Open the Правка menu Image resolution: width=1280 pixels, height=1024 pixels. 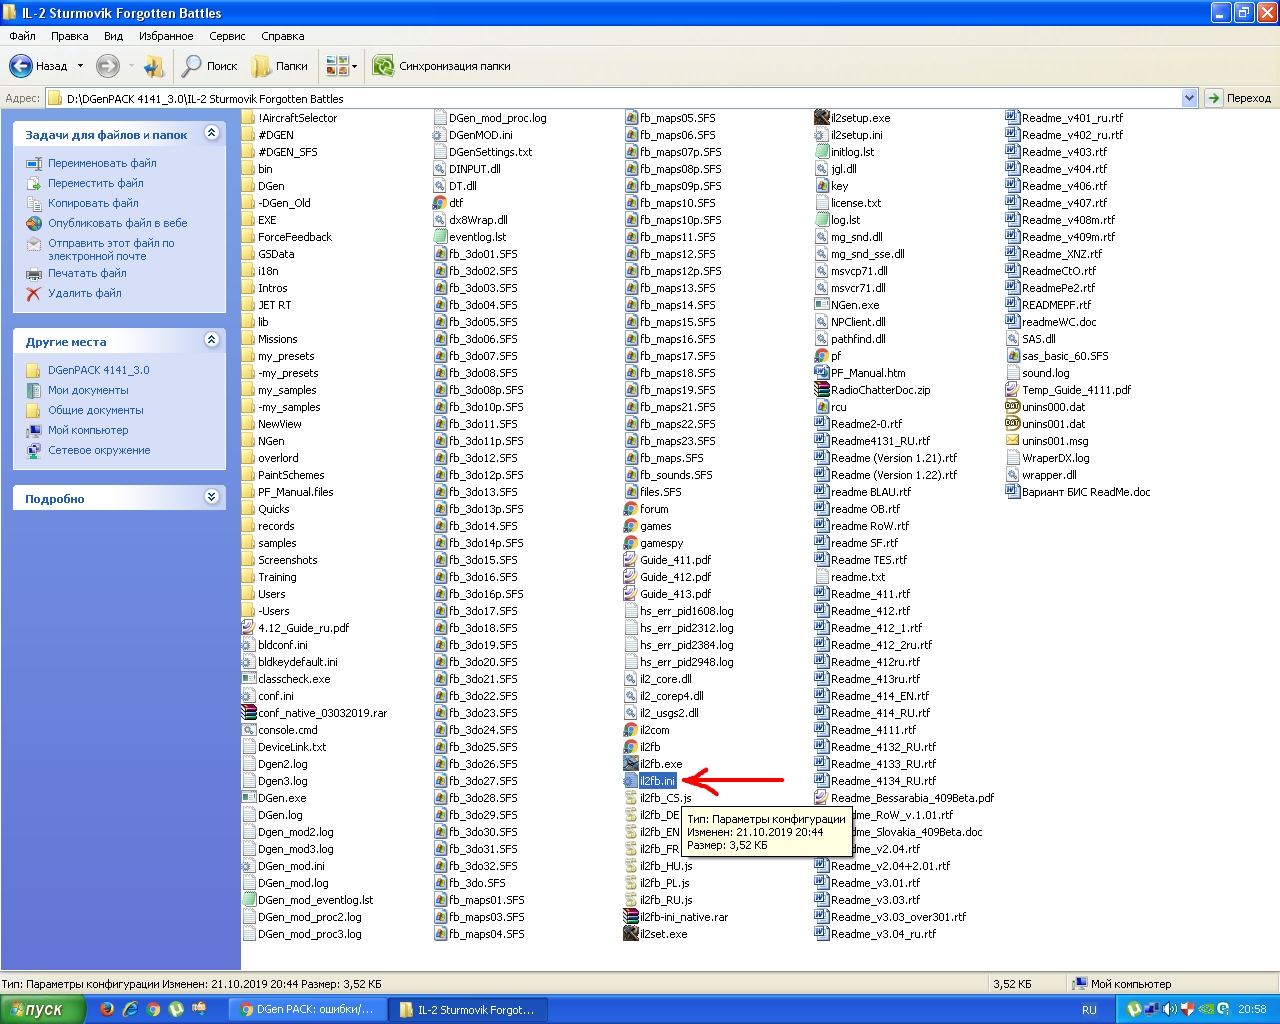70,36
